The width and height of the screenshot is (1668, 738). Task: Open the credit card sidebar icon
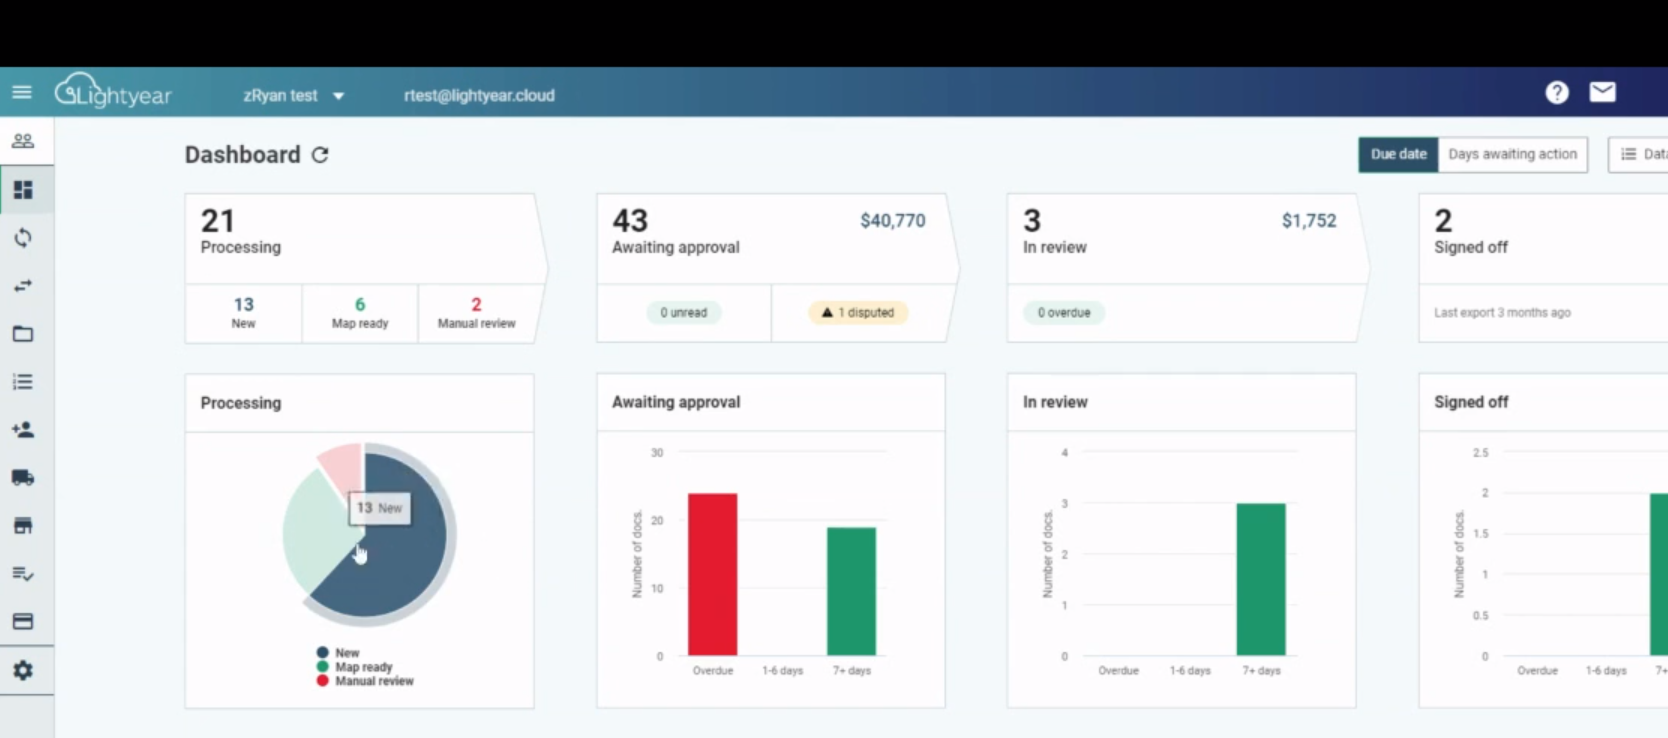pyautogui.click(x=23, y=622)
